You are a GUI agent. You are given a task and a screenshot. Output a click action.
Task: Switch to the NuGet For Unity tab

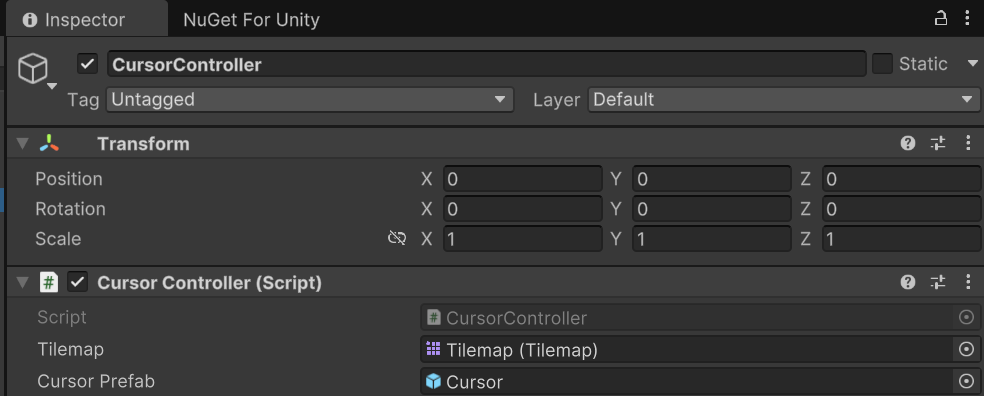[x=251, y=20]
